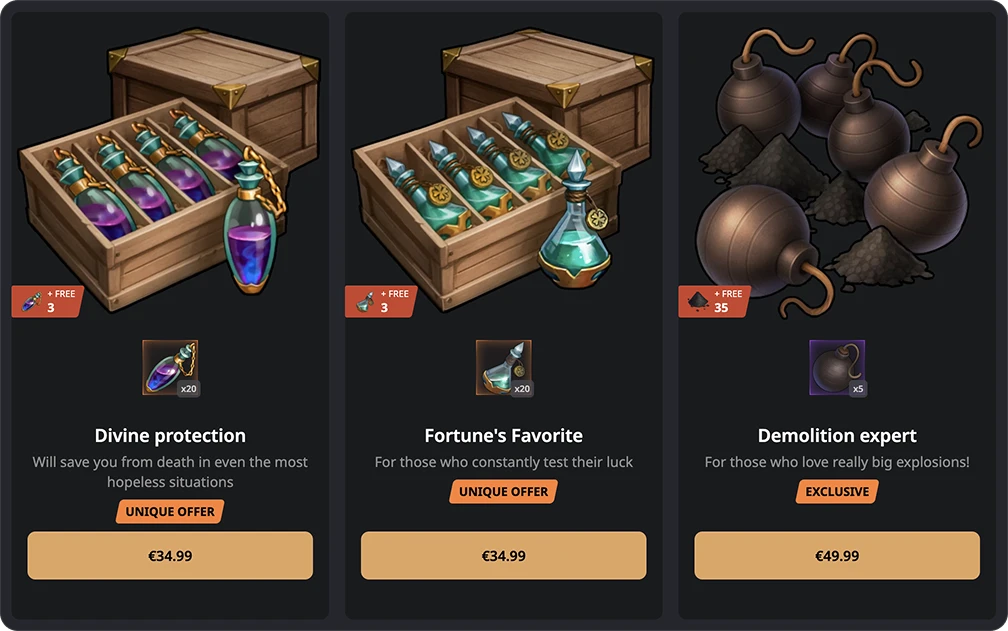Open the Divine protection title
The image size is (1008, 631).
click(170, 436)
